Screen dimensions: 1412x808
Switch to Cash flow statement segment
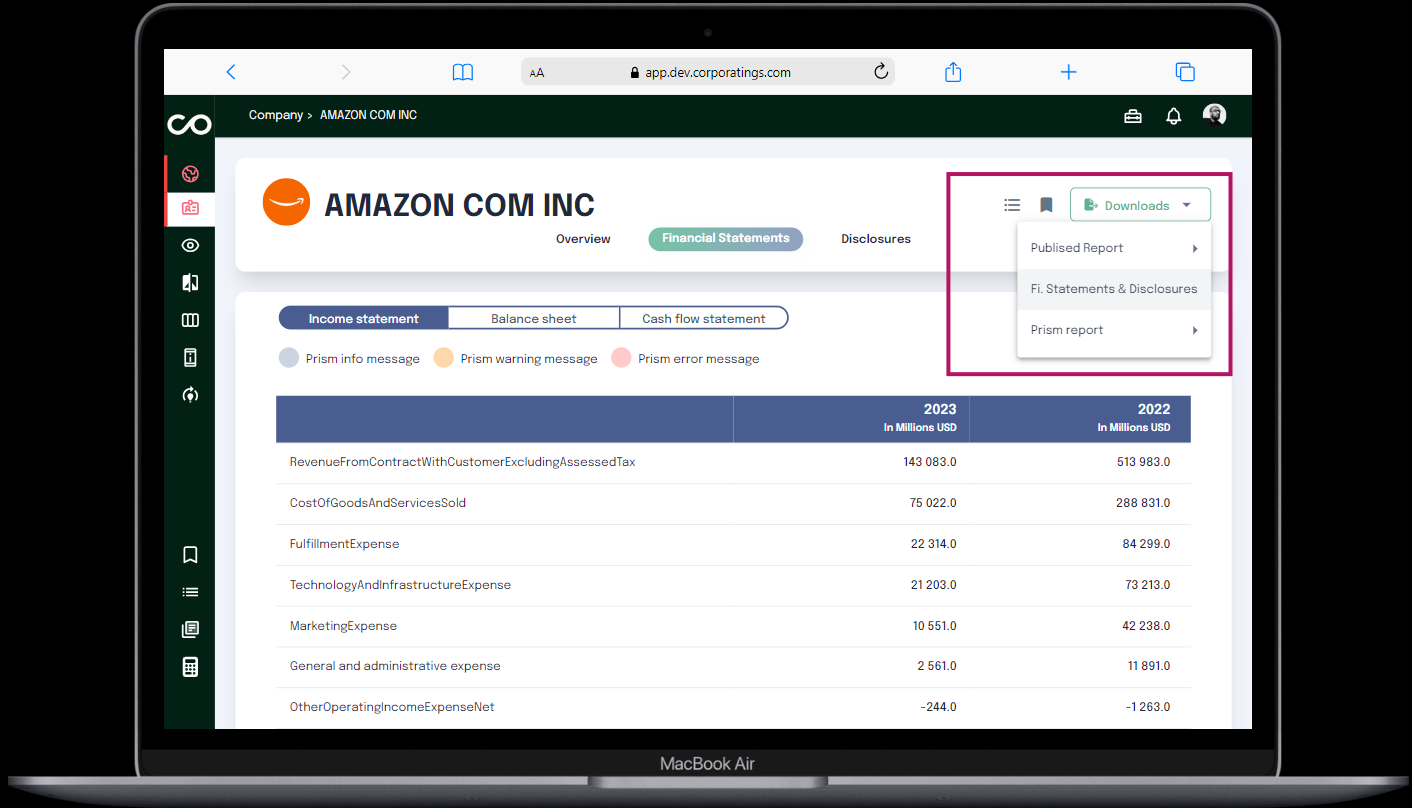[703, 319]
